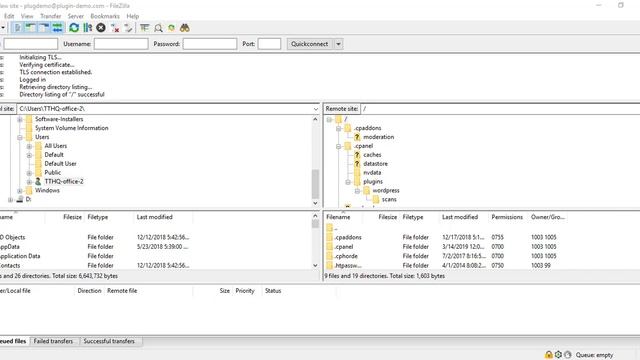Image resolution: width=640 pixels, height=360 pixels.
Task: Expand the All Users folder node
Action: coord(29,146)
